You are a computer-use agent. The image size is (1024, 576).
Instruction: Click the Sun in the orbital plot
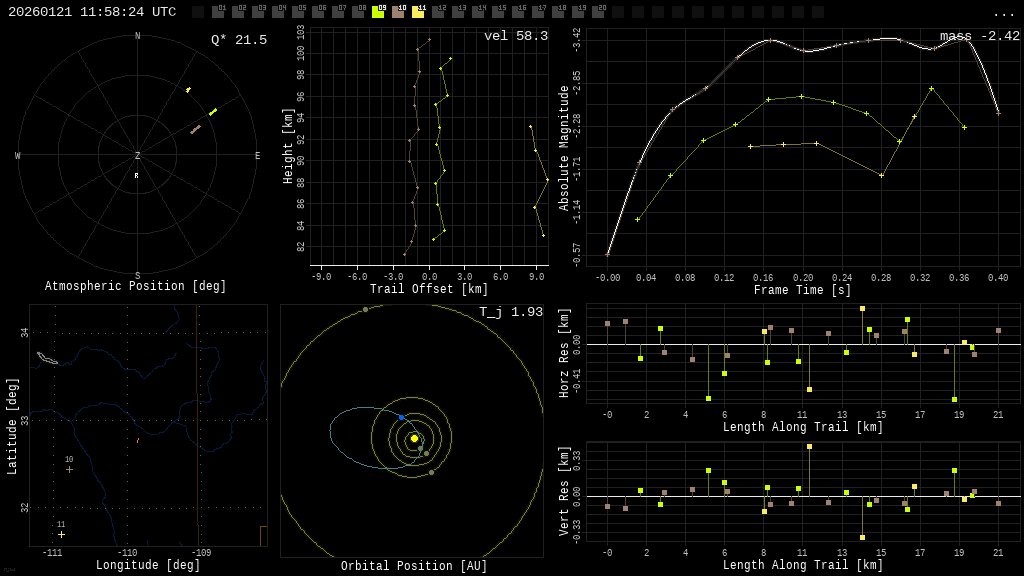click(414, 438)
